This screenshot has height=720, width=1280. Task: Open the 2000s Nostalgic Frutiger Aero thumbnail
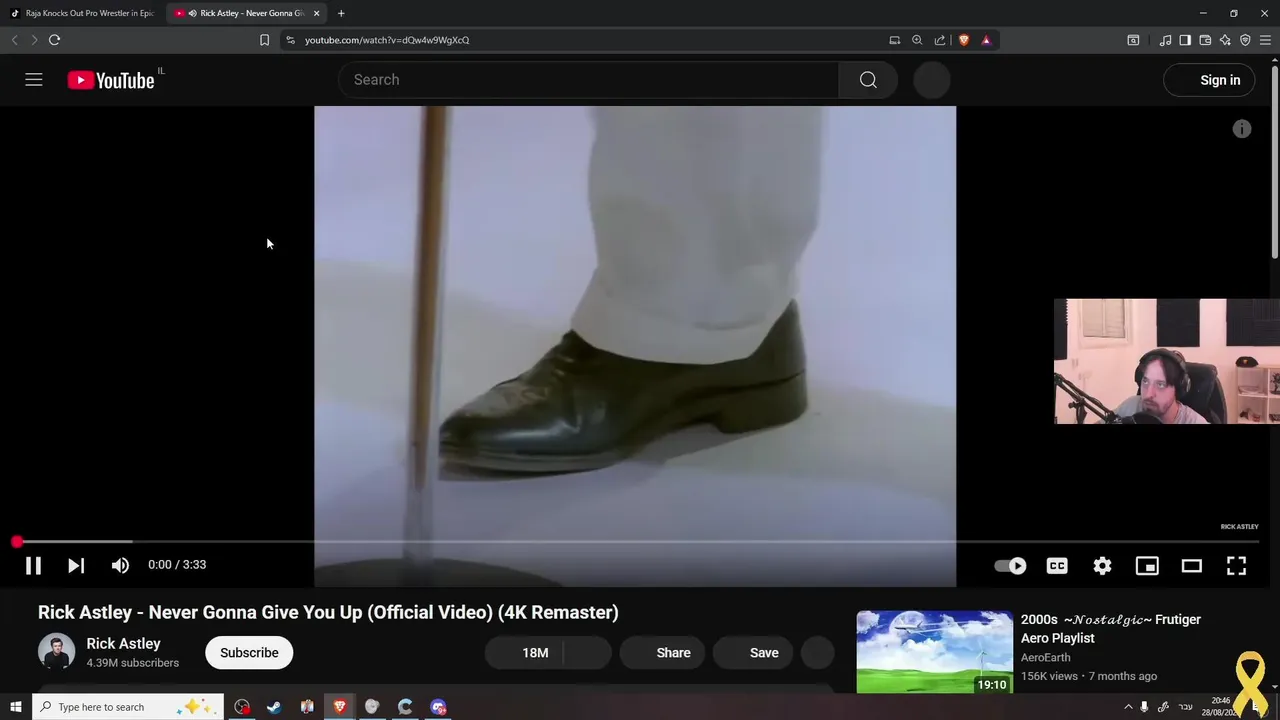pyautogui.click(x=934, y=652)
